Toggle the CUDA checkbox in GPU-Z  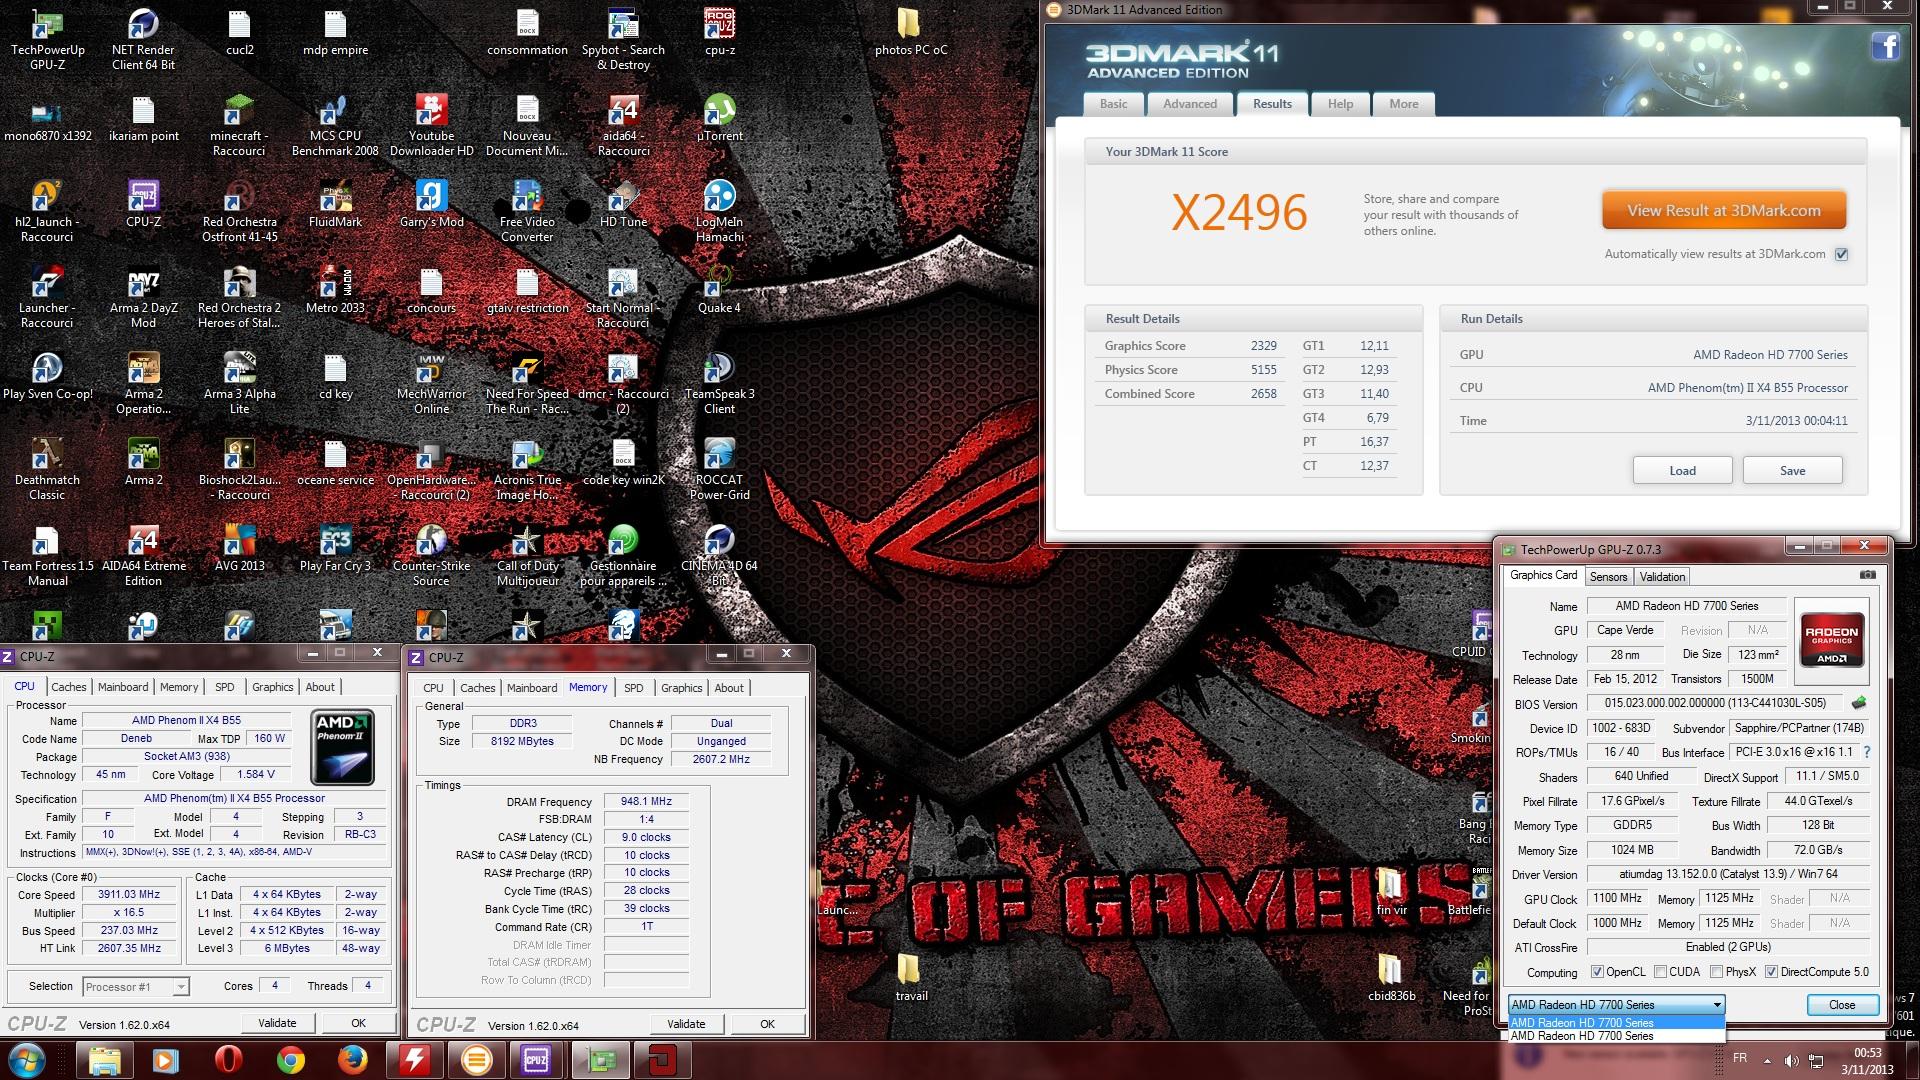[1660, 972]
